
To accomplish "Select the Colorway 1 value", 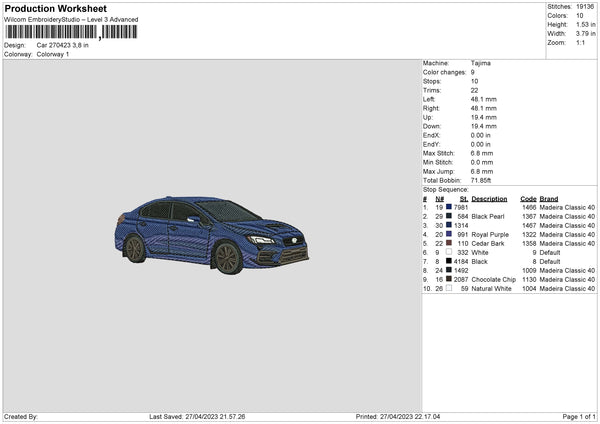I will coord(54,54).
